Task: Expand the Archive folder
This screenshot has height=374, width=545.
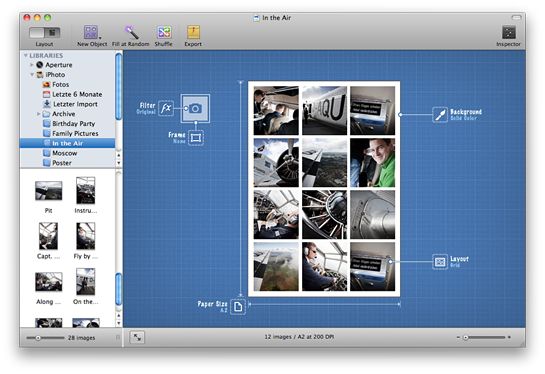Action: click(38, 114)
